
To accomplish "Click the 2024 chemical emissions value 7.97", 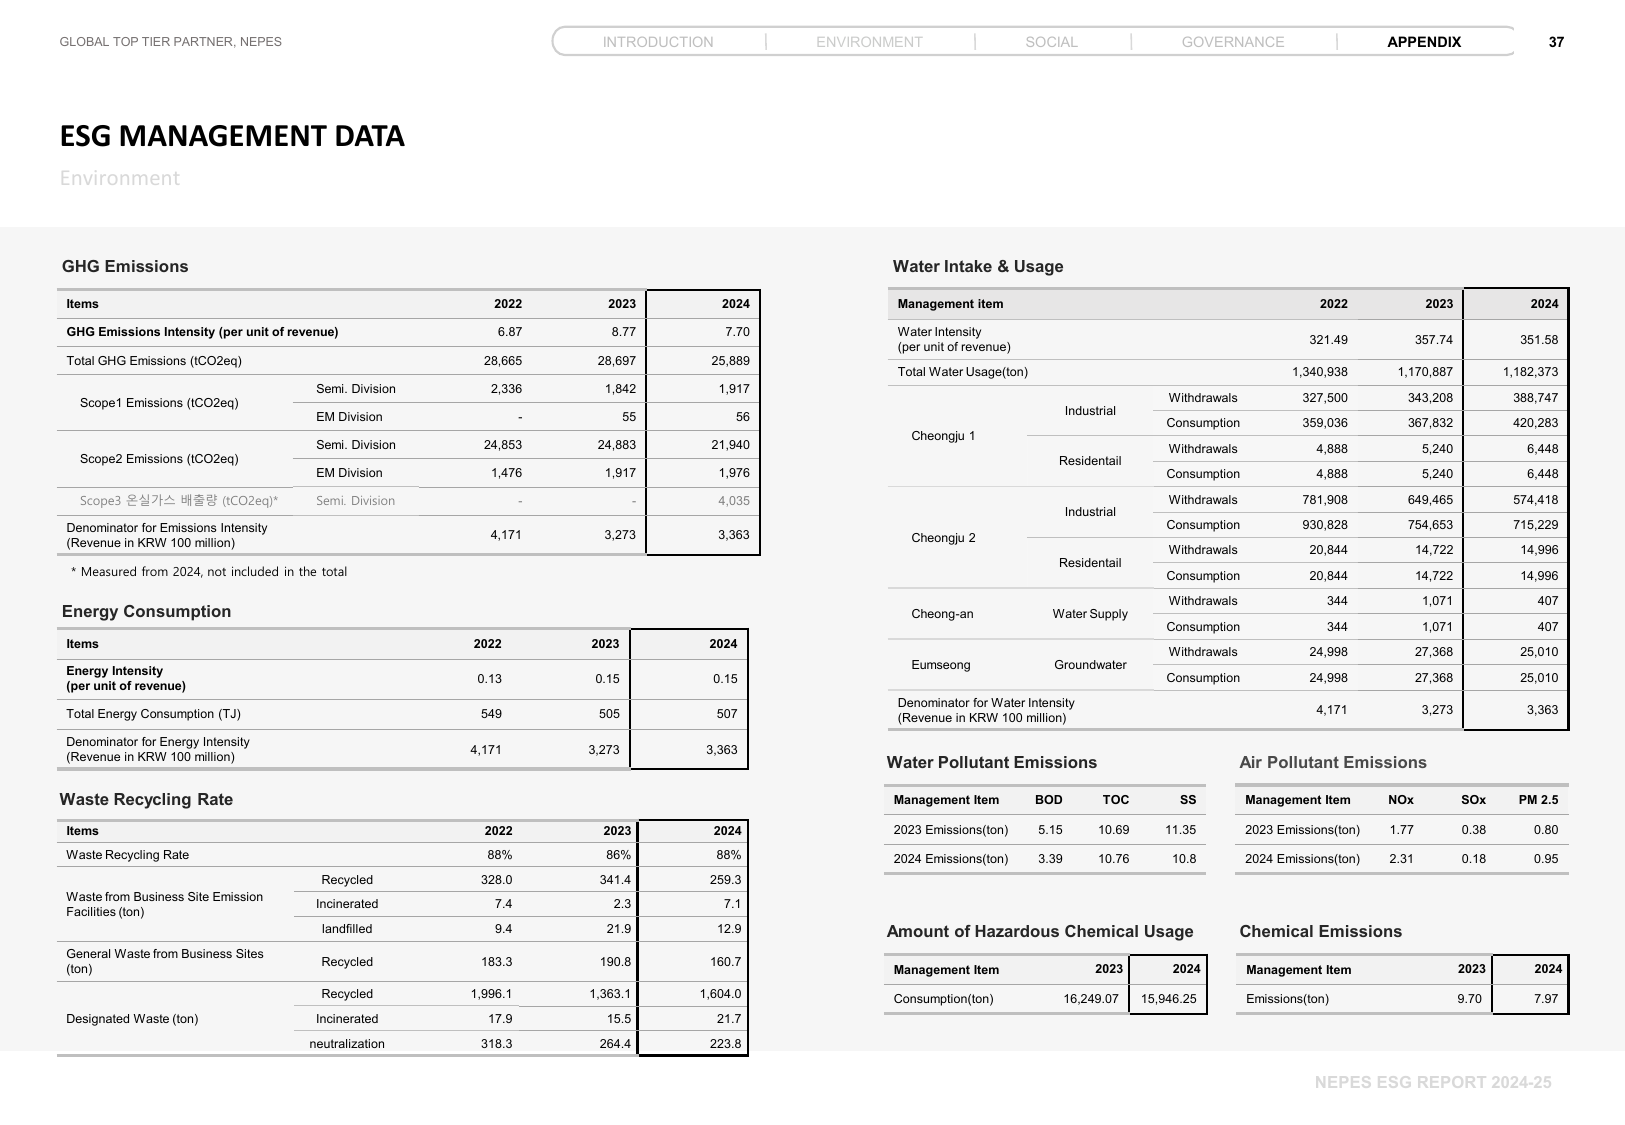I will tap(1546, 999).
